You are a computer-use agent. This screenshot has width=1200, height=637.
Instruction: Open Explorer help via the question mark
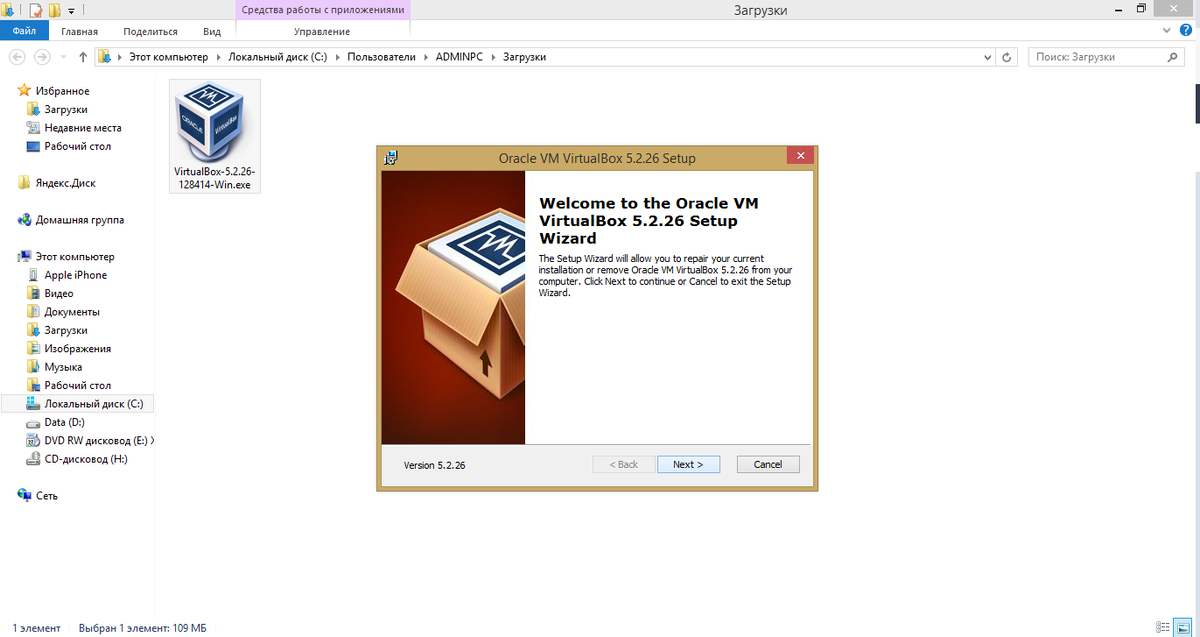(x=1188, y=31)
